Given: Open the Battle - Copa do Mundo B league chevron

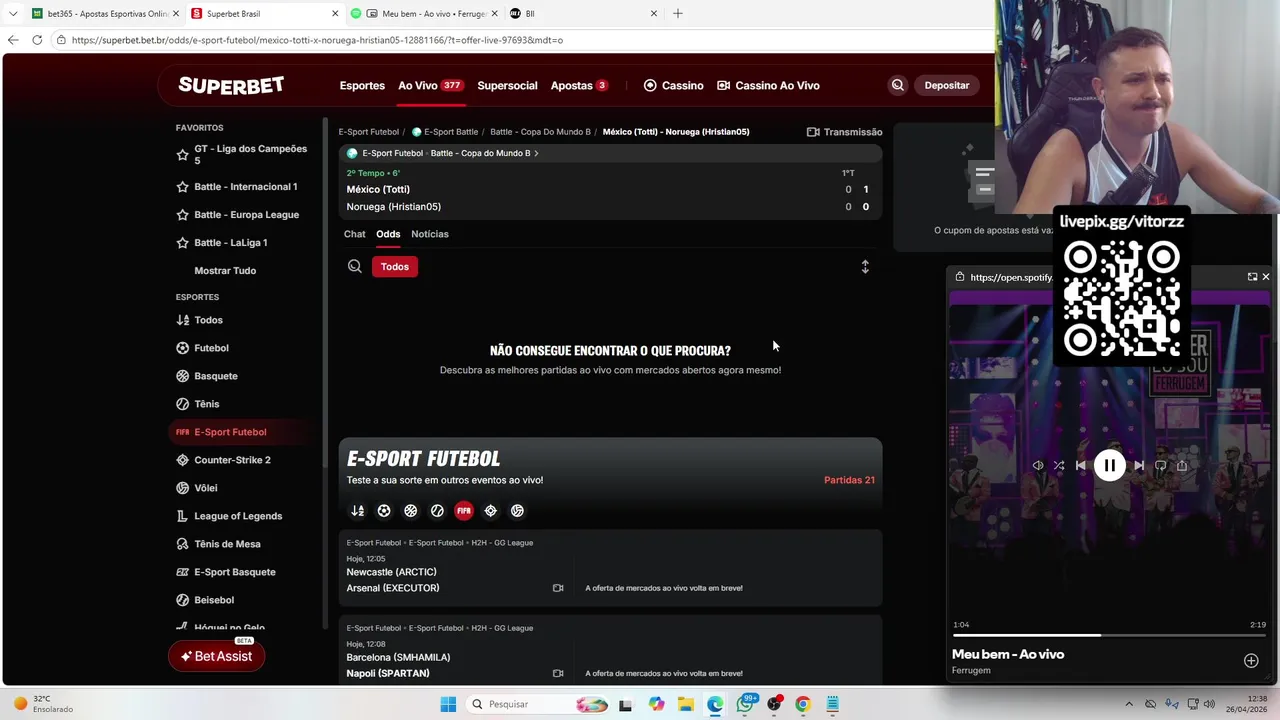Looking at the screenshot, I should 536,153.
